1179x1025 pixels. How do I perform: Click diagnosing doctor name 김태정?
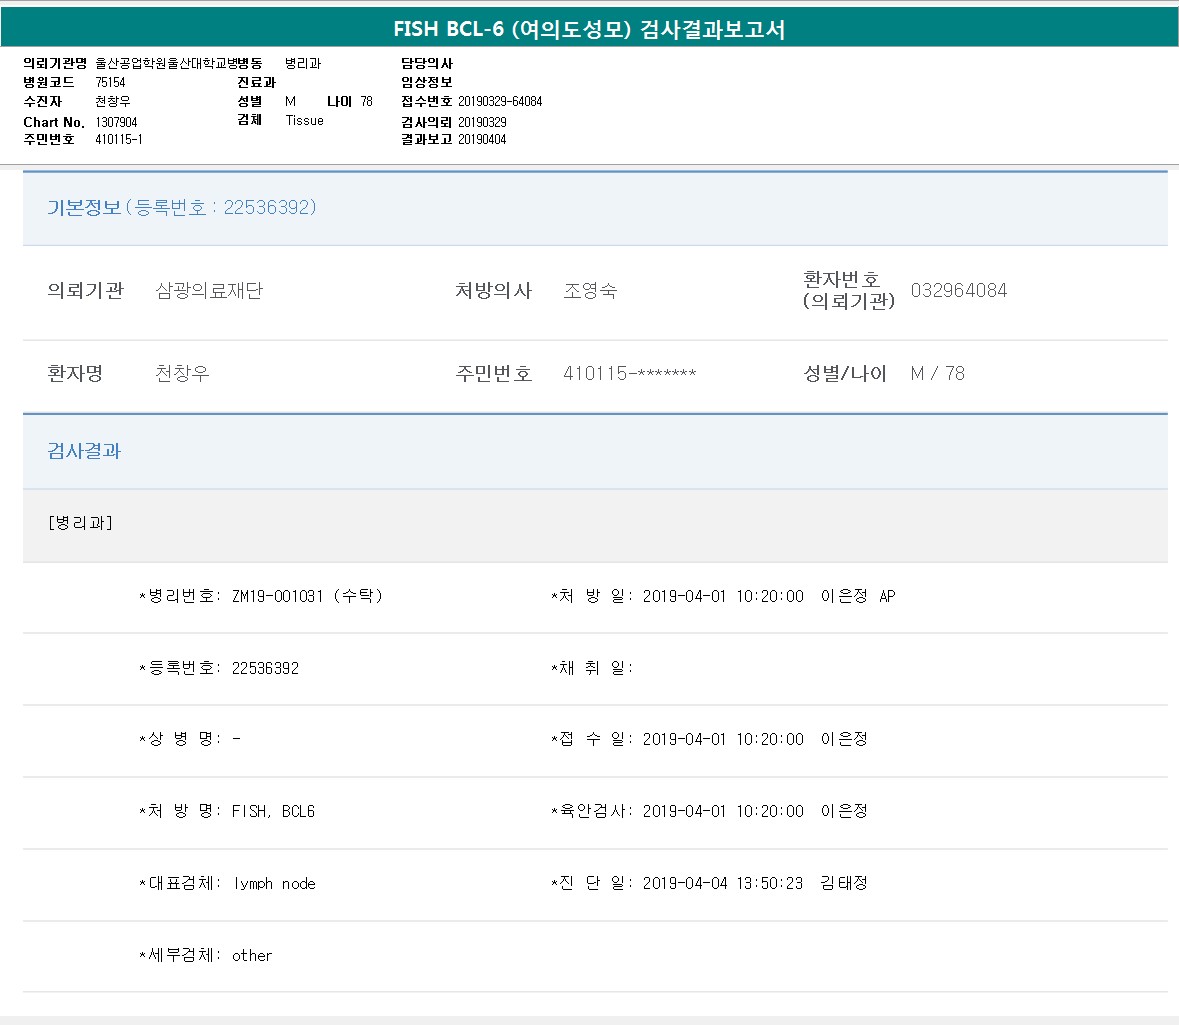tap(844, 883)
